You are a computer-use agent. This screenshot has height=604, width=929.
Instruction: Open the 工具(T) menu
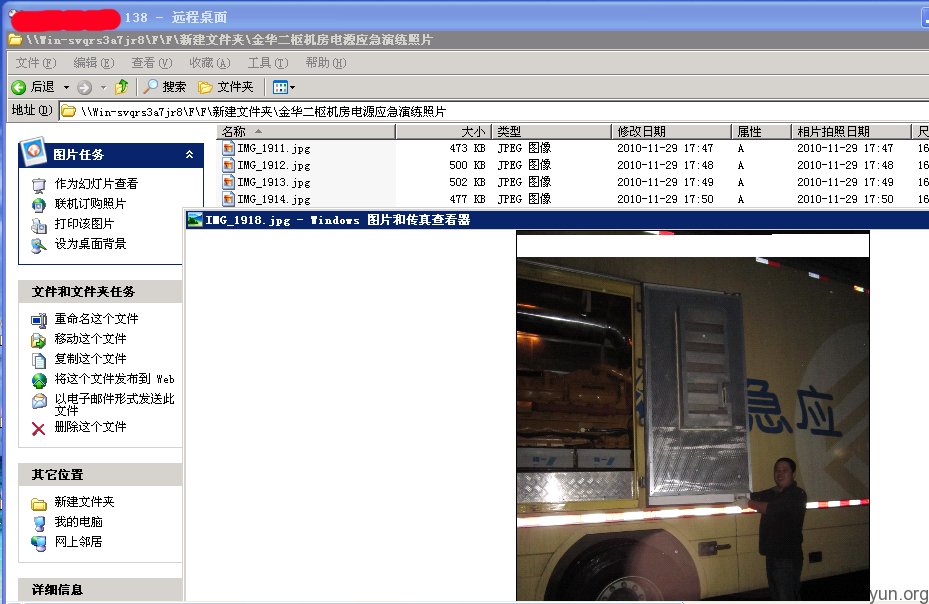[268, 63]
